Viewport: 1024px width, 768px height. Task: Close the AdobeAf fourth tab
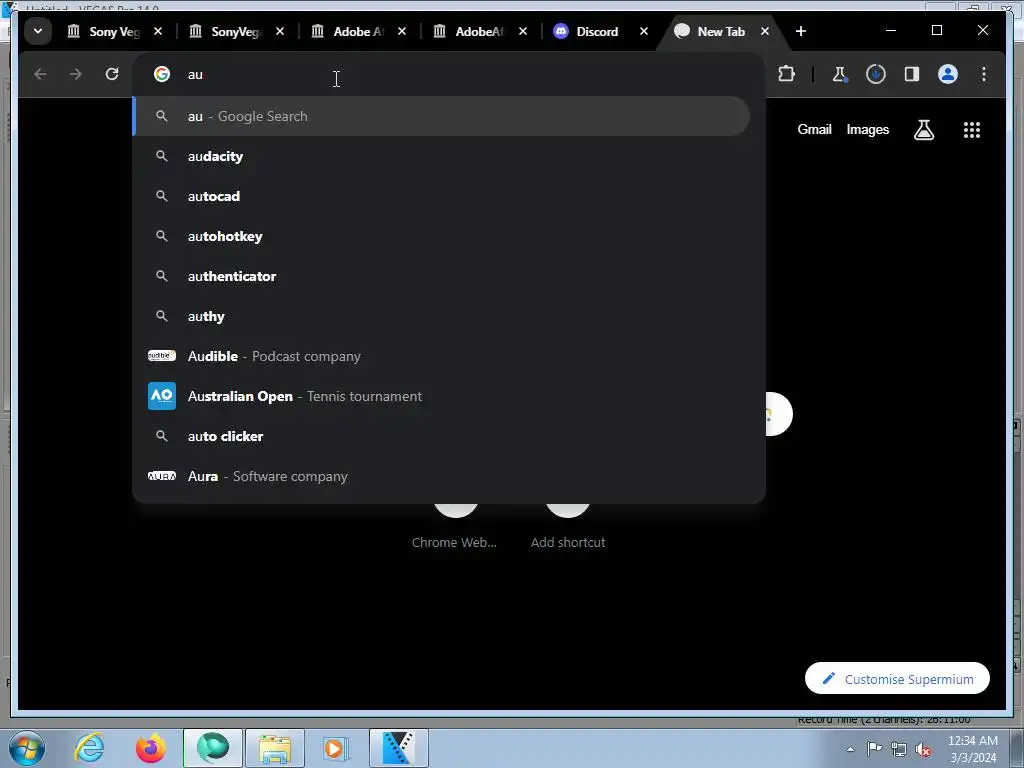point(522,31)
